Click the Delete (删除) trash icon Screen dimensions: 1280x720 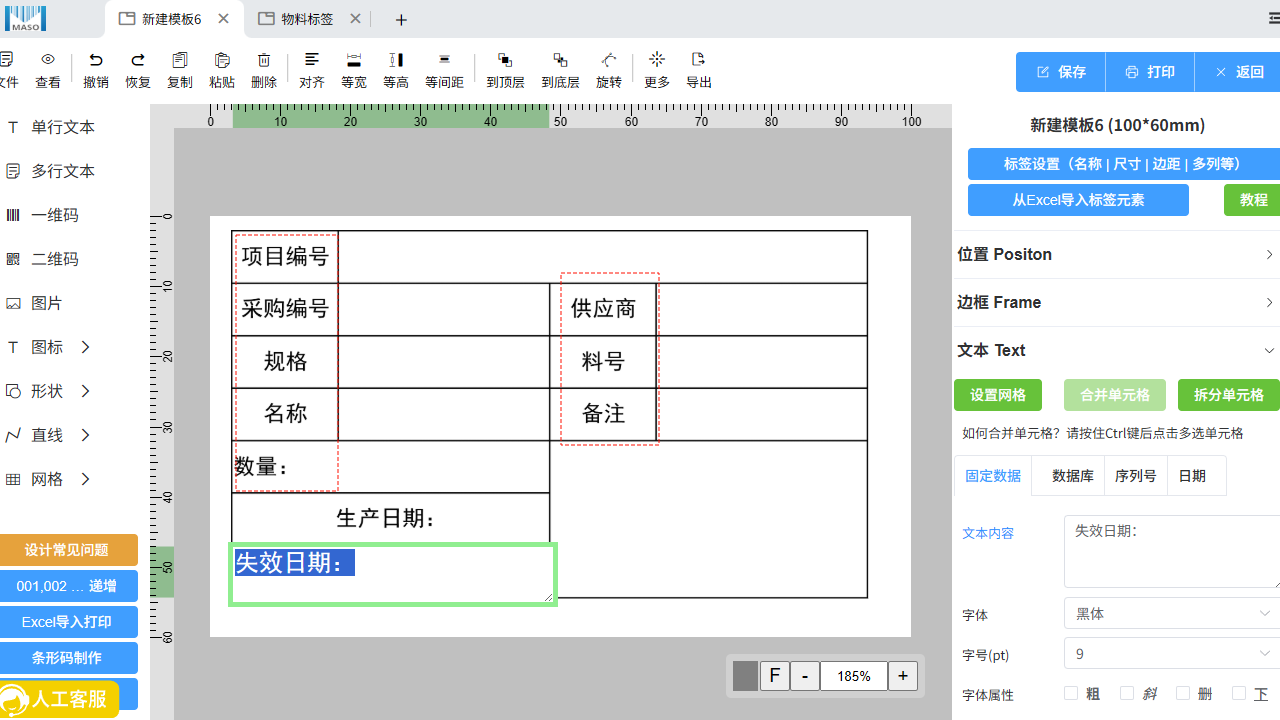264,60
